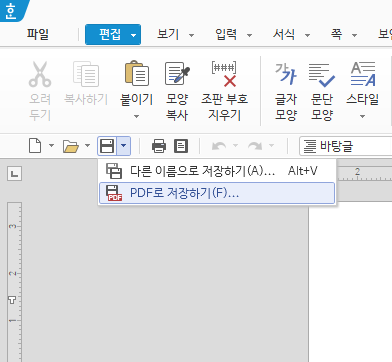
Task: Click the horizontal ruler near mark 2
Action: (x=357, y=173)
